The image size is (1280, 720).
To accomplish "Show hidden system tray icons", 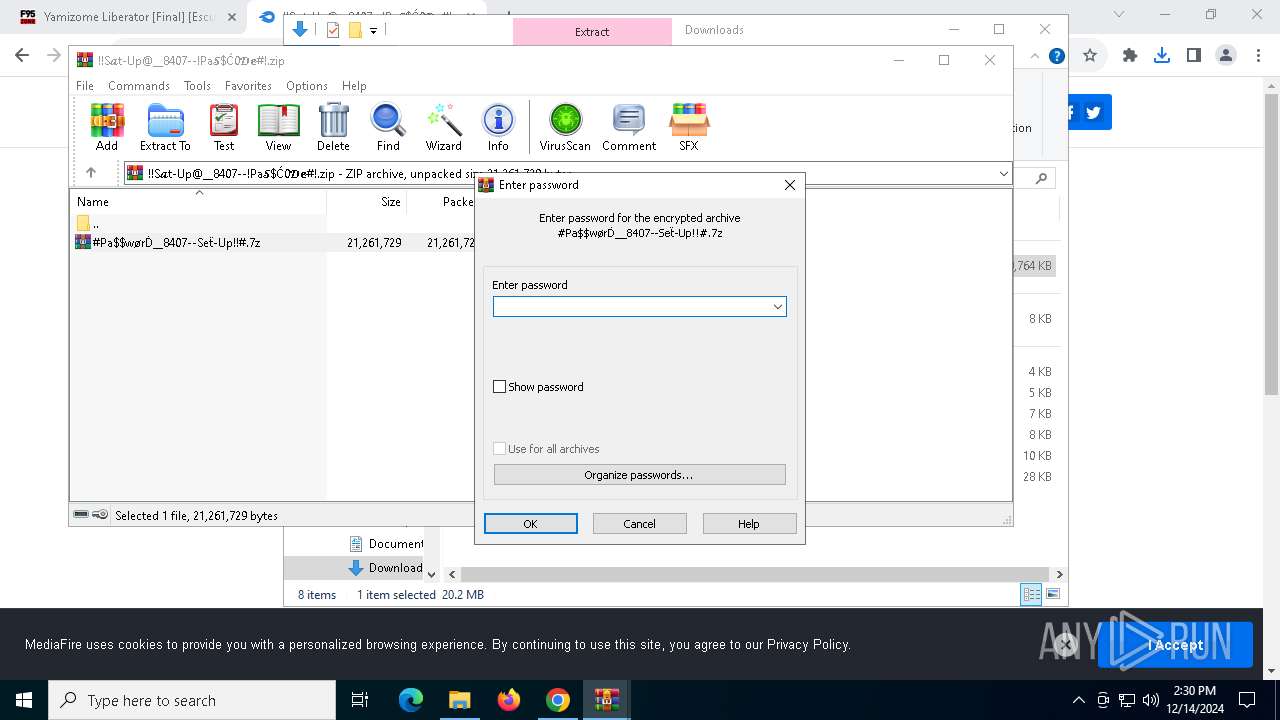I will (1078, 700).
